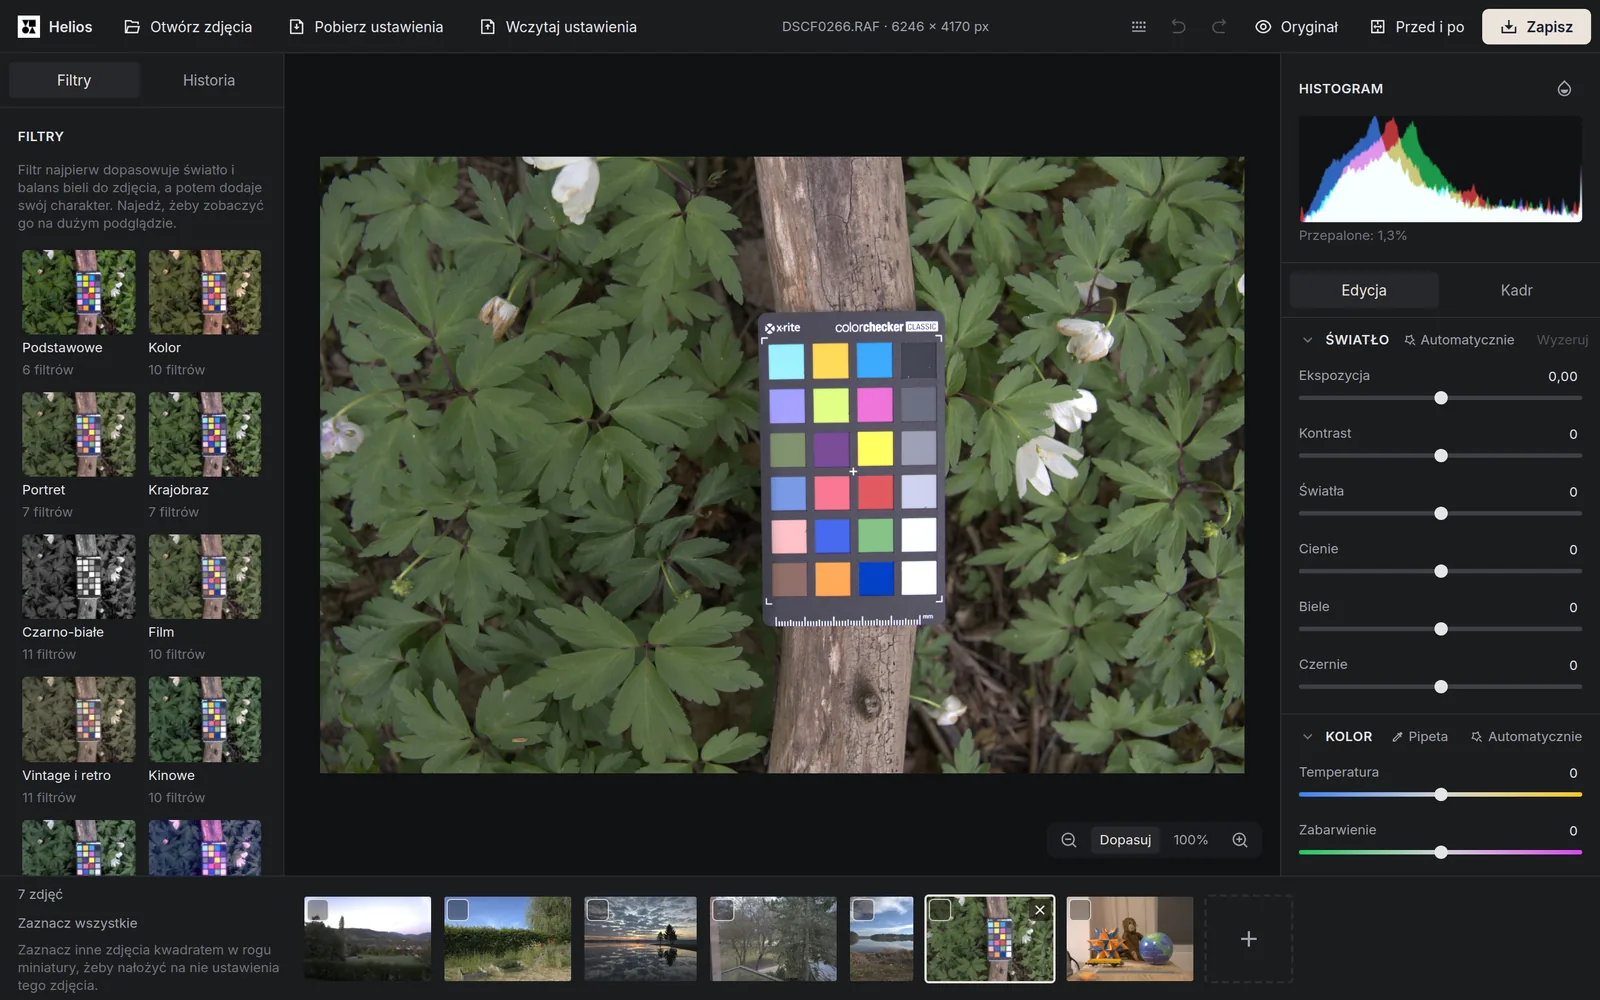Tick the checkbox on the sunset lake thumbnail
Viewport: 1600px width, 1000px height.
(x=598, y=909)
